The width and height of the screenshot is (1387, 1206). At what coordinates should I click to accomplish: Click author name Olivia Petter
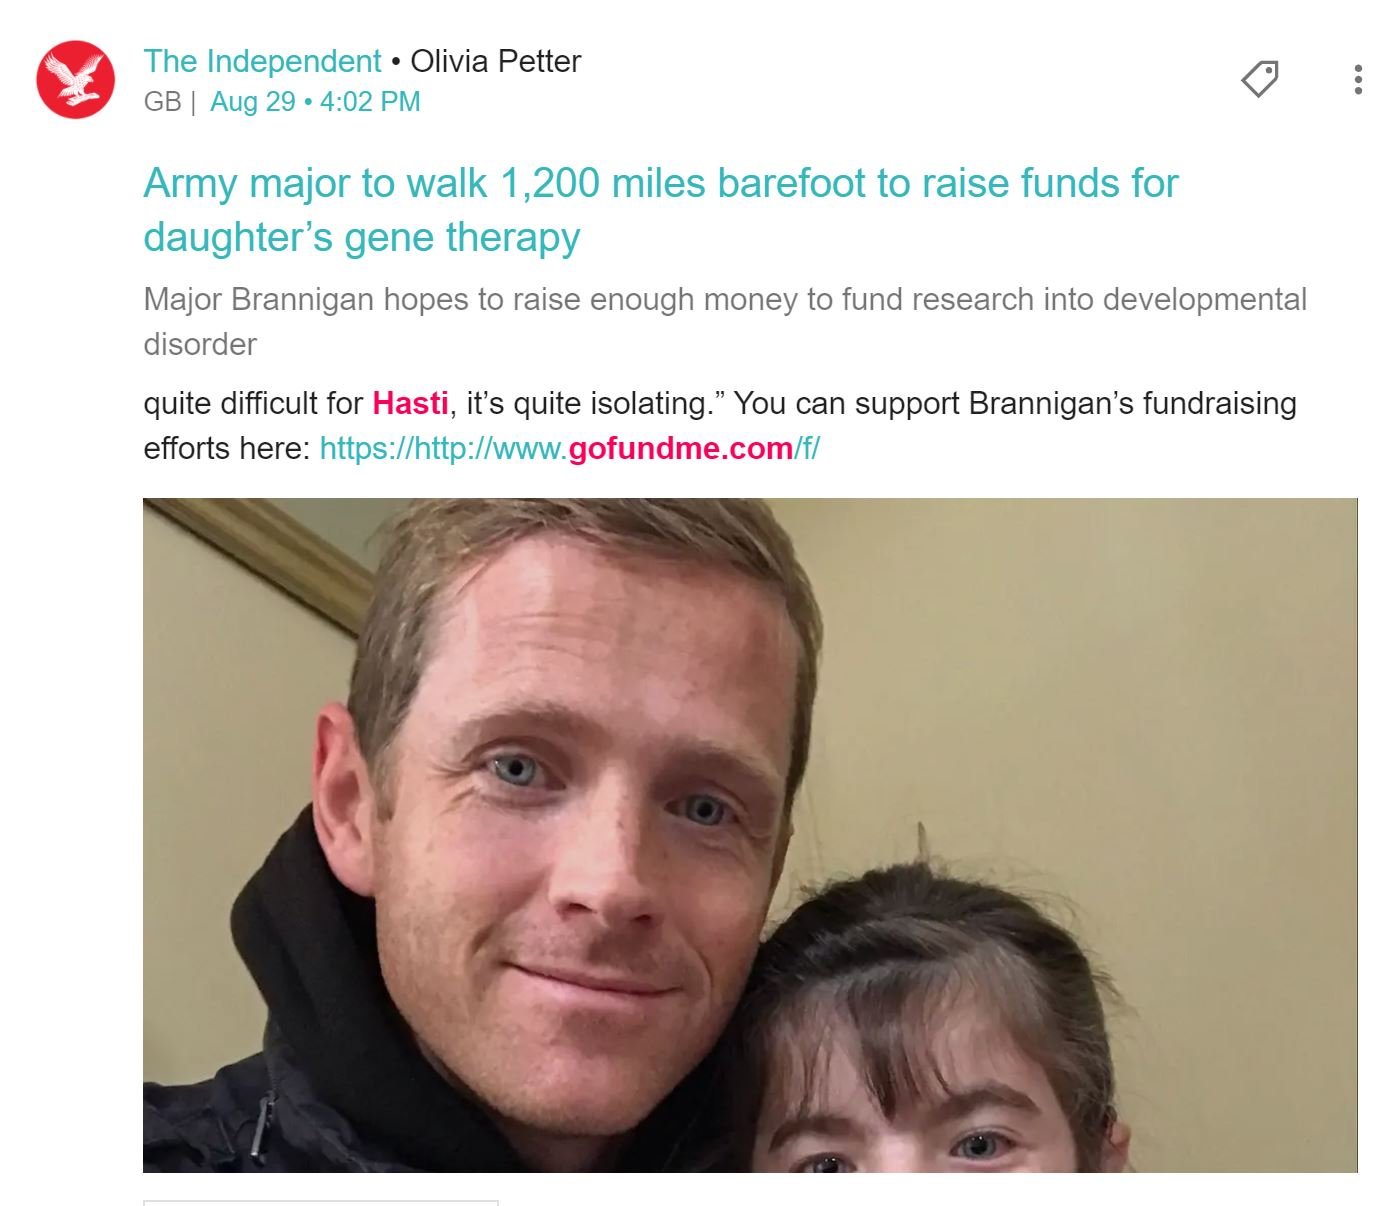coord(496,61)
